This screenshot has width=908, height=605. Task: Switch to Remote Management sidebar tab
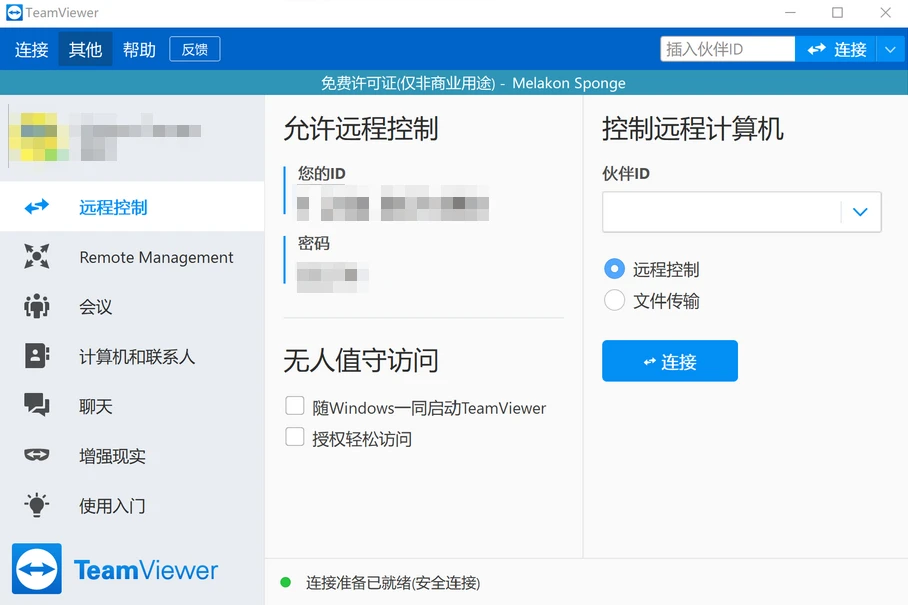pos(132,256)
